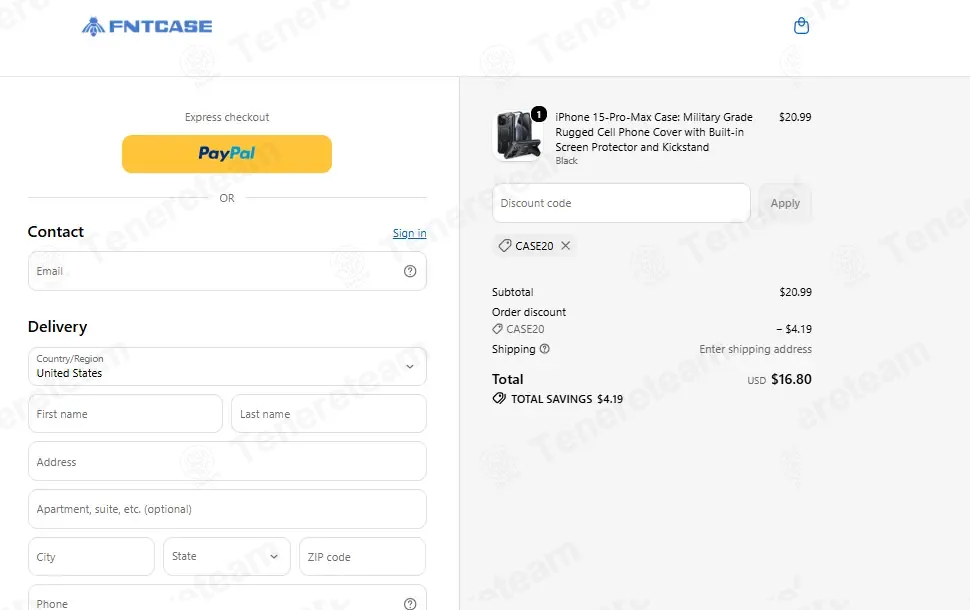Click the discount amount – $4.19
The height and width of the screenshot is (610, 970).
click(794, 329)
